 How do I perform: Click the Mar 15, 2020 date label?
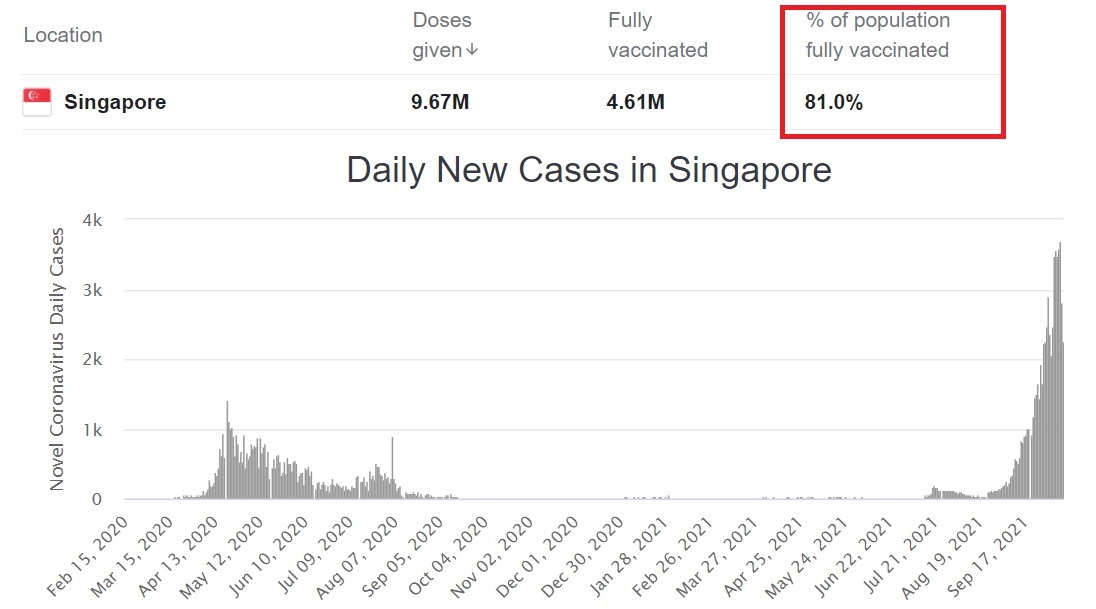pyautogui.click(x=132, y=556)
